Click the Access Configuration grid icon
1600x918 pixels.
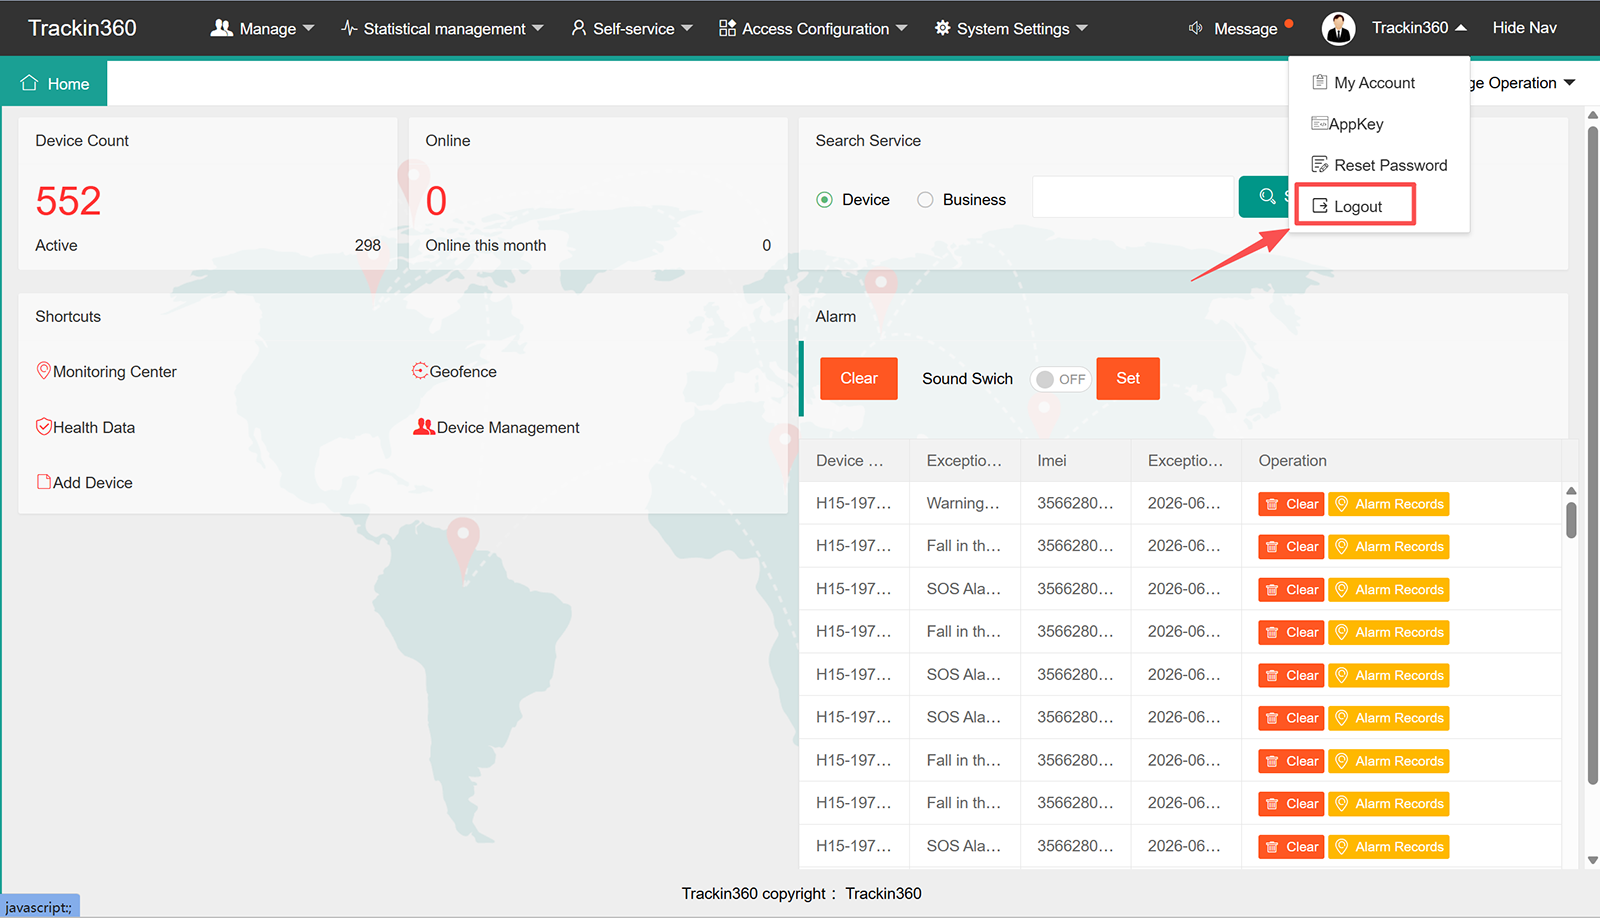tap(727, 28)
